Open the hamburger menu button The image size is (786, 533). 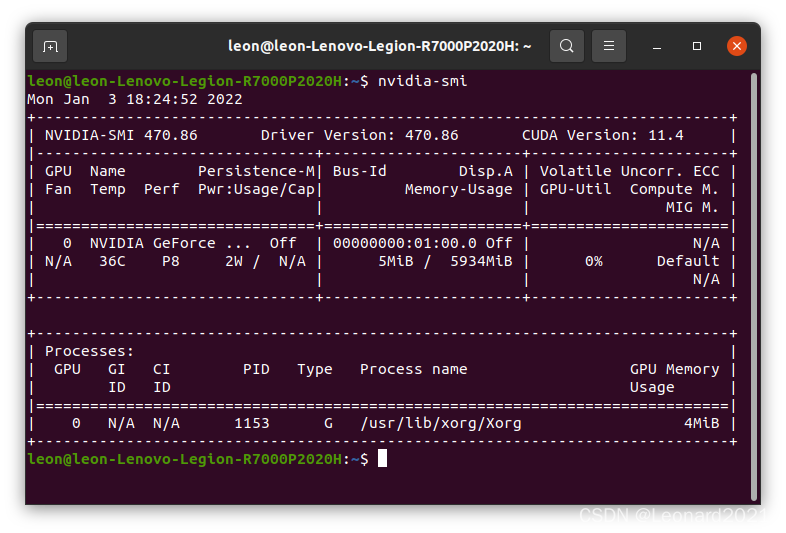click(x=609, y=46)
